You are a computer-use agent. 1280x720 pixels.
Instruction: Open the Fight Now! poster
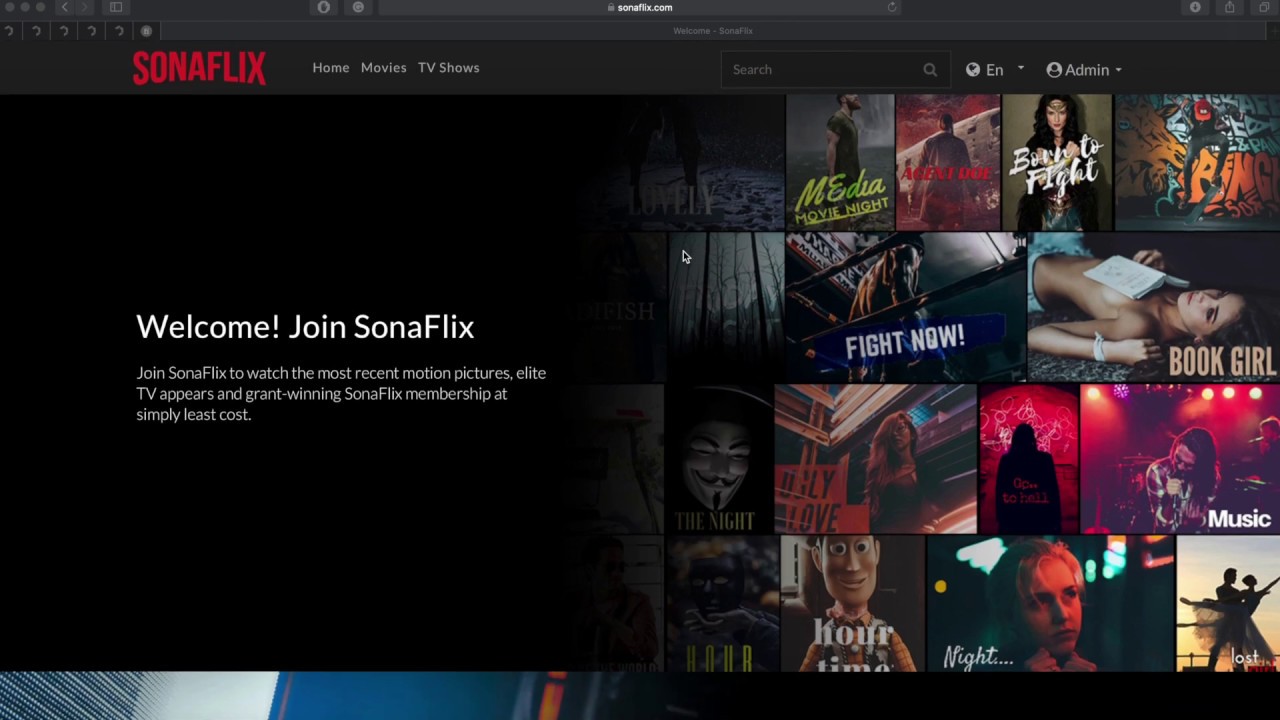pyautogui.click(x=905, y=308)
